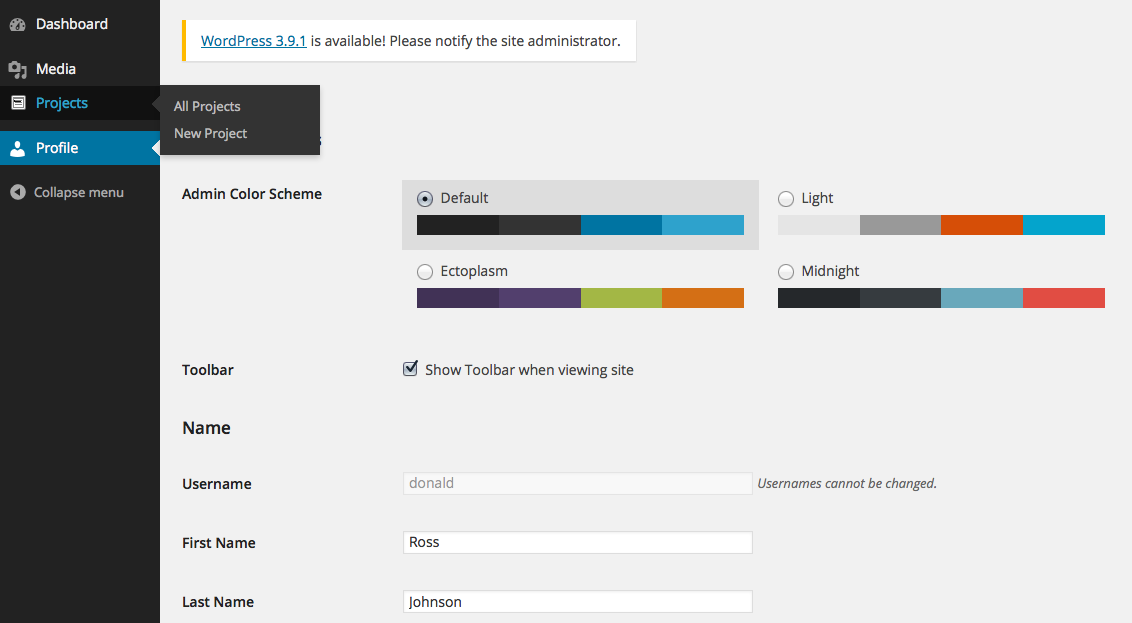The width and height of the screenshot is (1132, 623).
Task: Pick the Ectoplasm color scheme
Action: (x=425, y=271)
